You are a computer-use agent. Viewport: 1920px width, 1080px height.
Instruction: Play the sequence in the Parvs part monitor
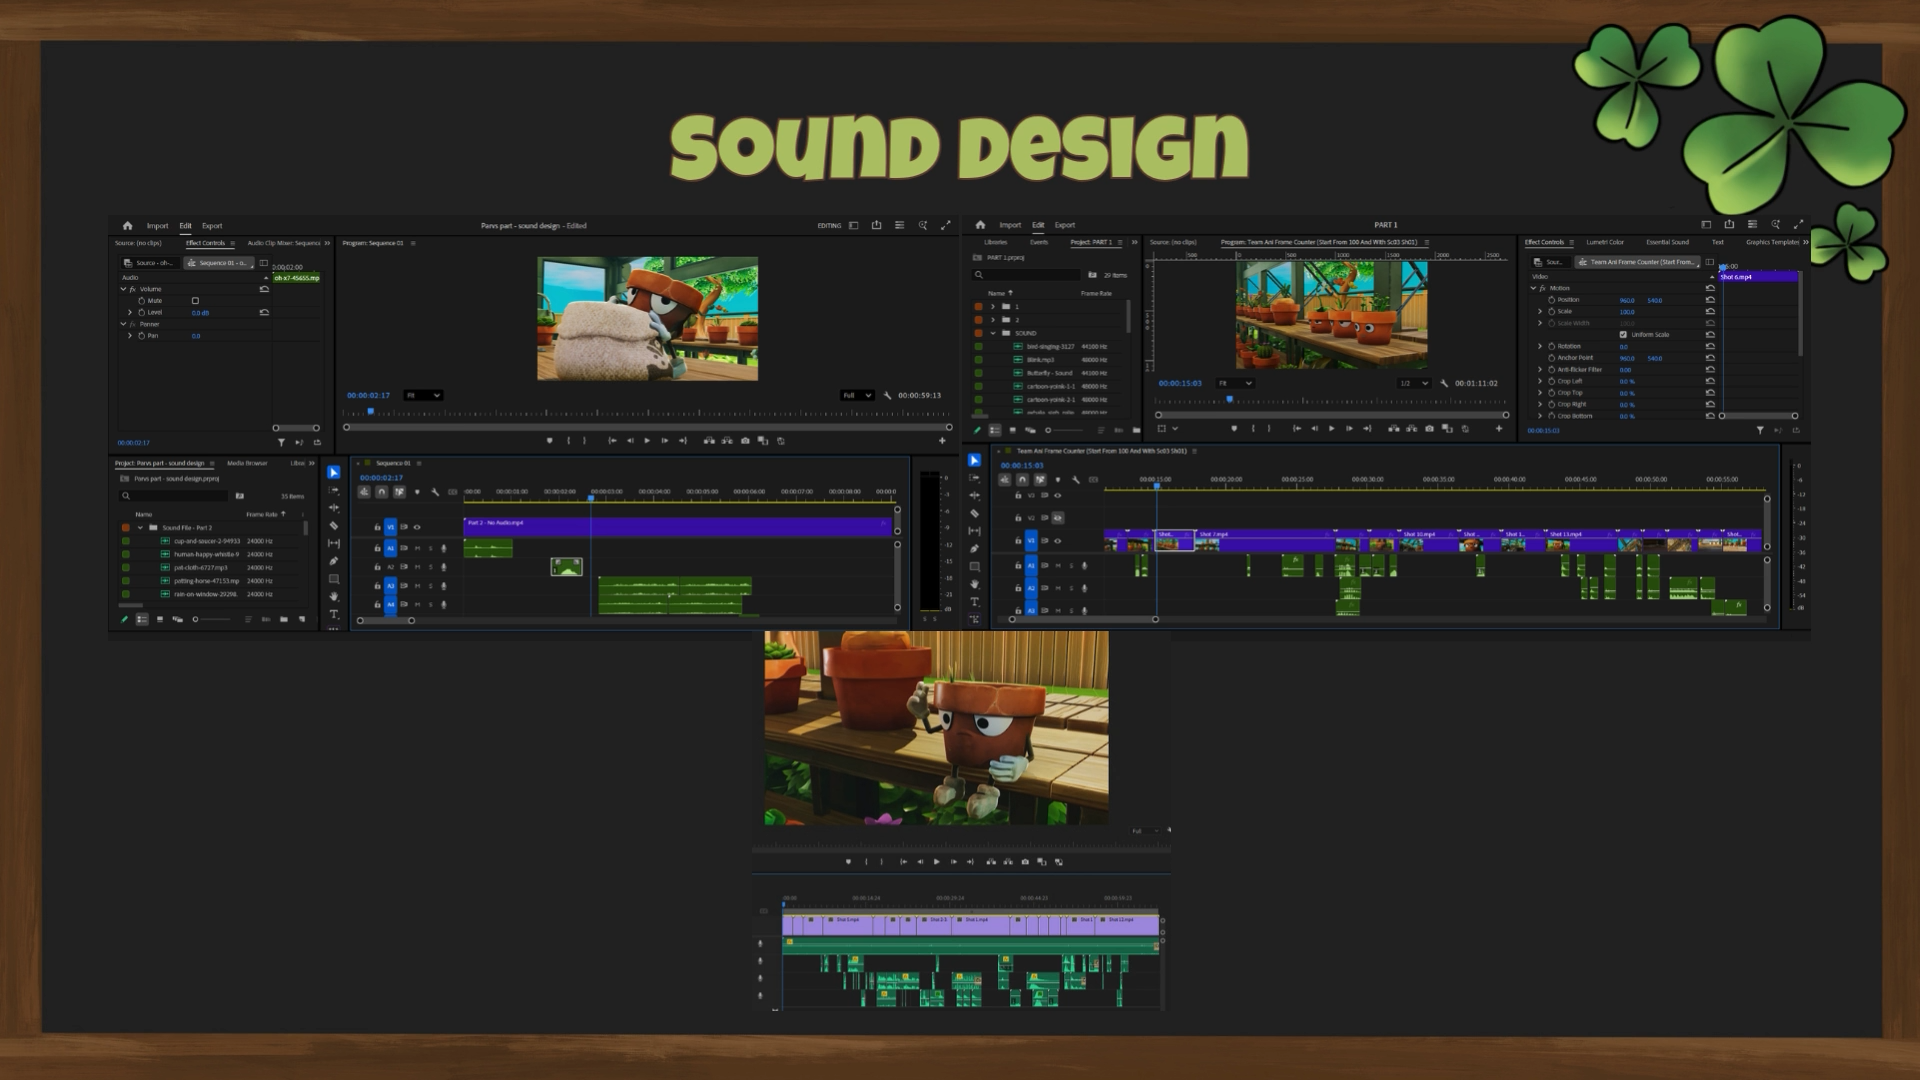click(x=647, y=441)
